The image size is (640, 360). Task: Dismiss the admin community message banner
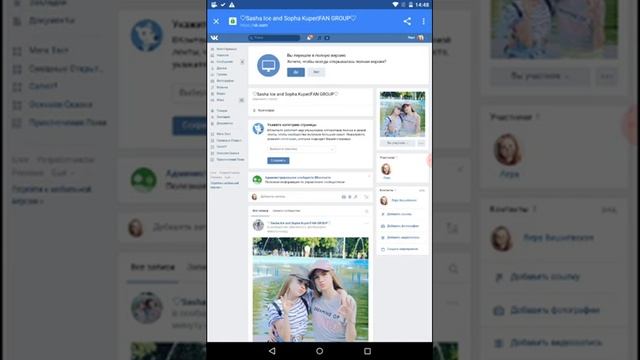coord(369,176)
